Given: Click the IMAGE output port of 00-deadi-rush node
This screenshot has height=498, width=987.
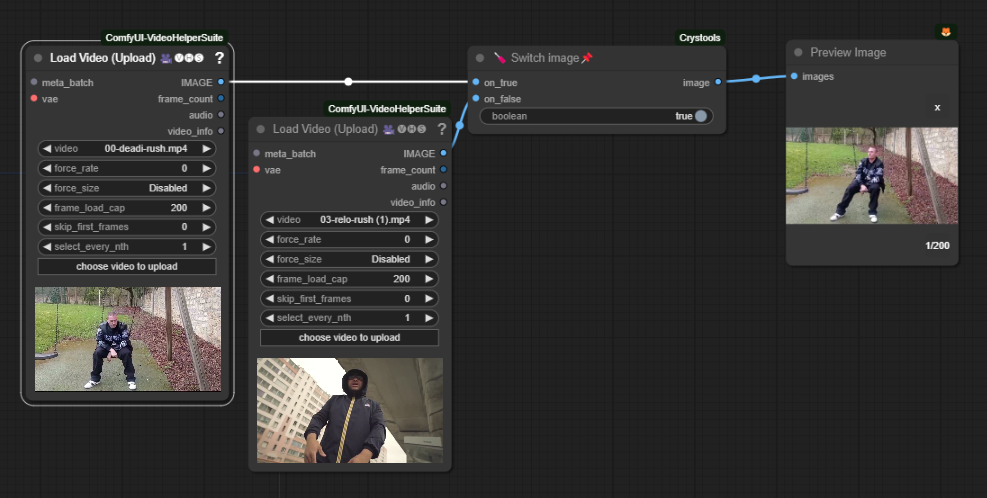Looking at the screenshot, I should (x=221, y=82).
